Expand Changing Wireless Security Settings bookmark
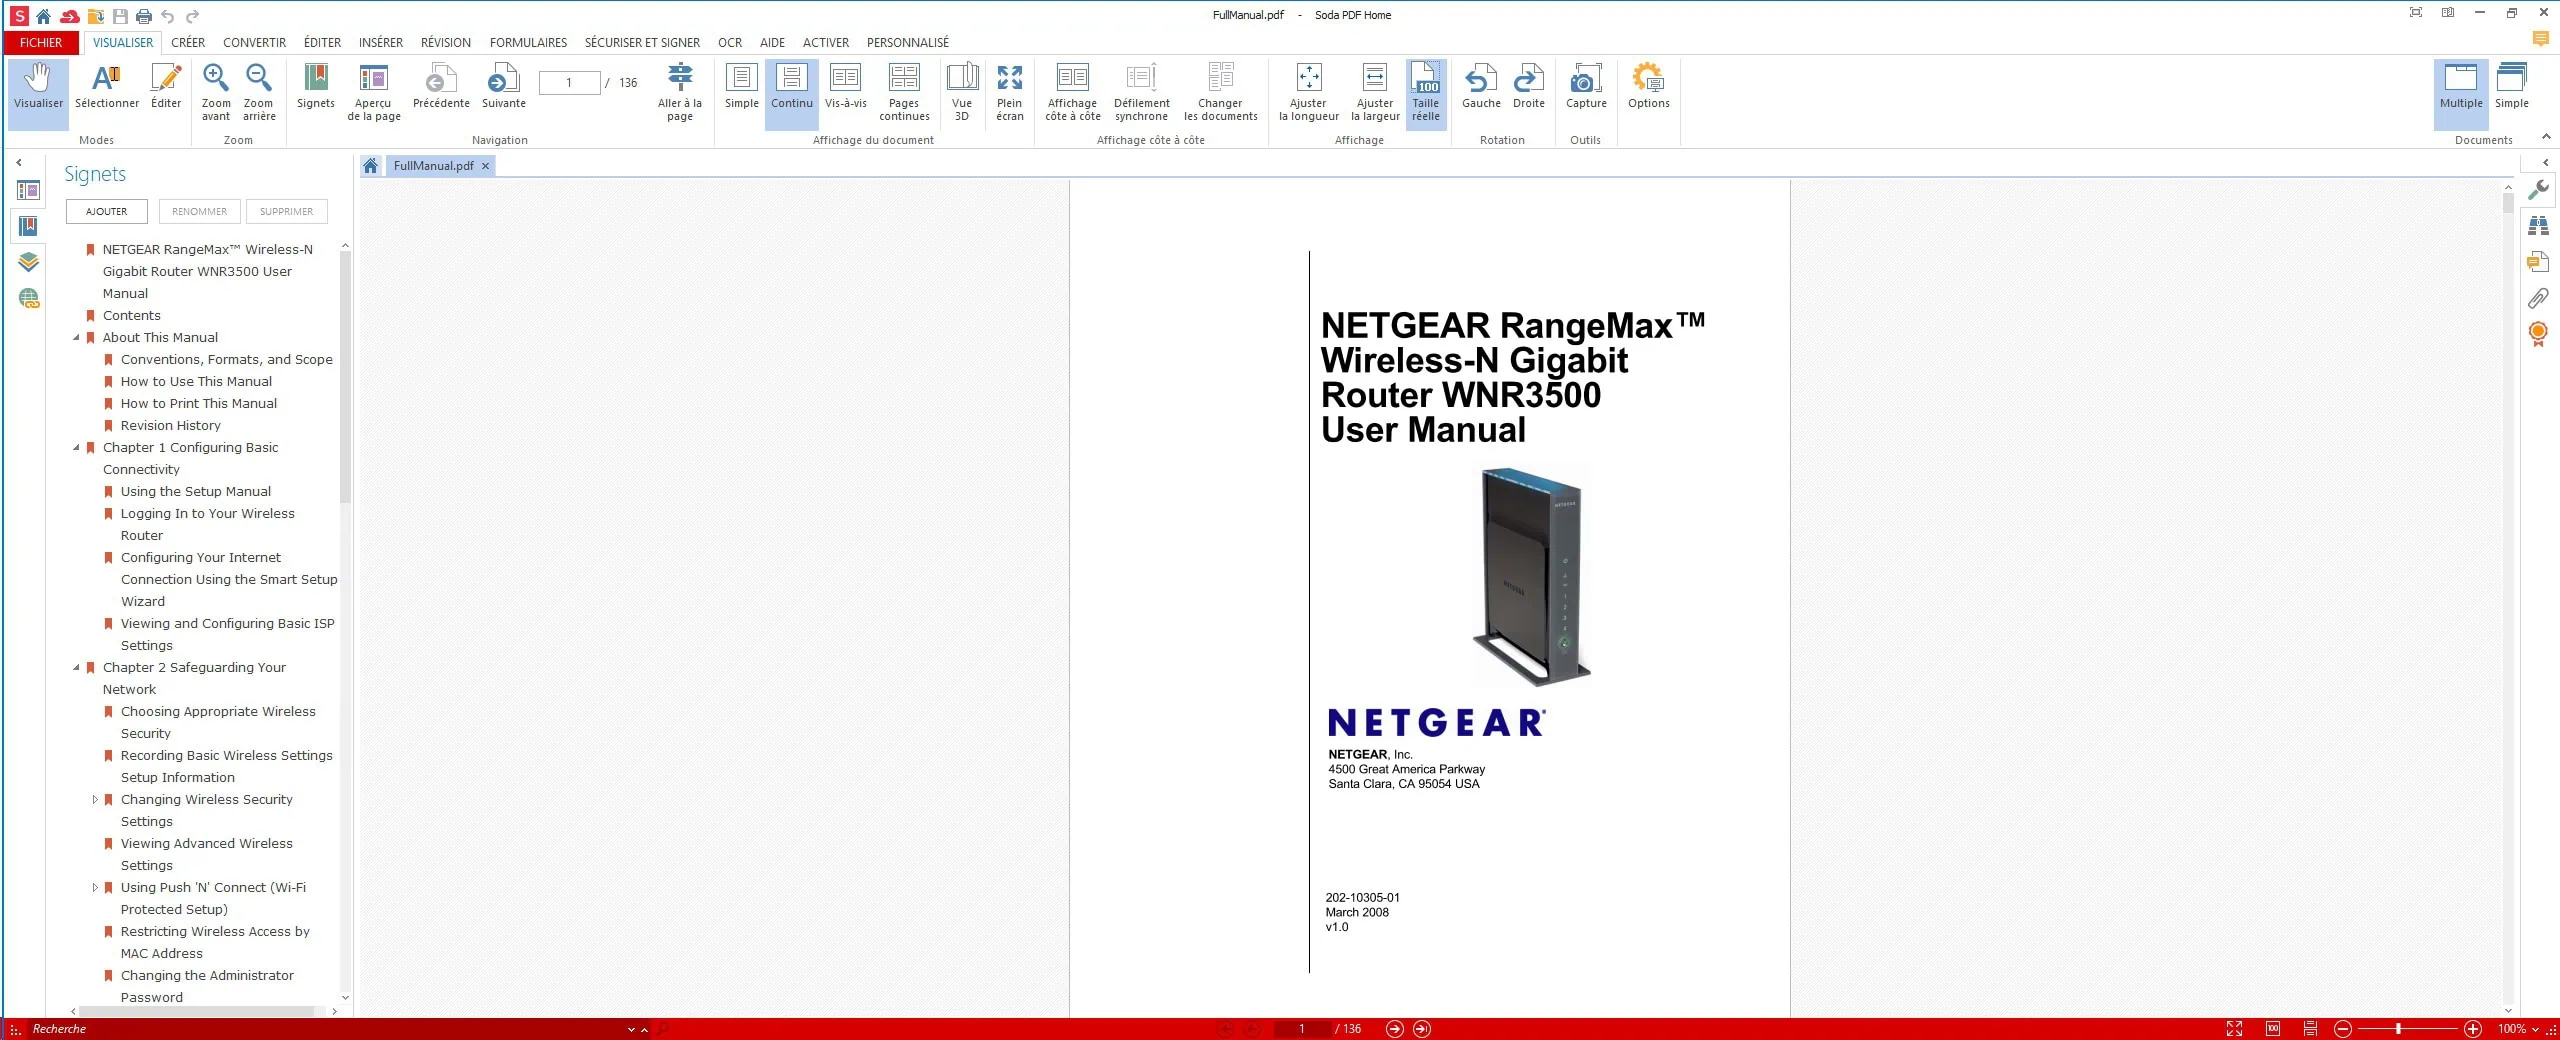The image size is (2560, 1040). point(95,800)
